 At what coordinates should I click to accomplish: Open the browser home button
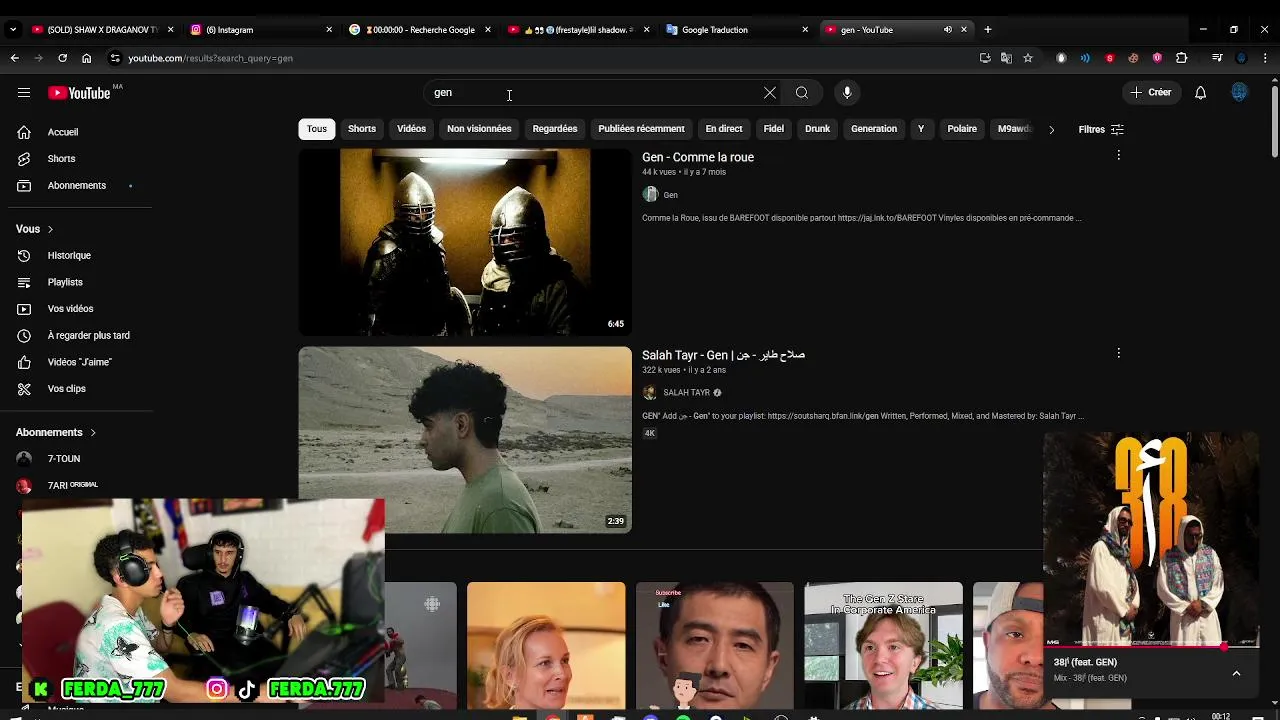click(86, 58)
